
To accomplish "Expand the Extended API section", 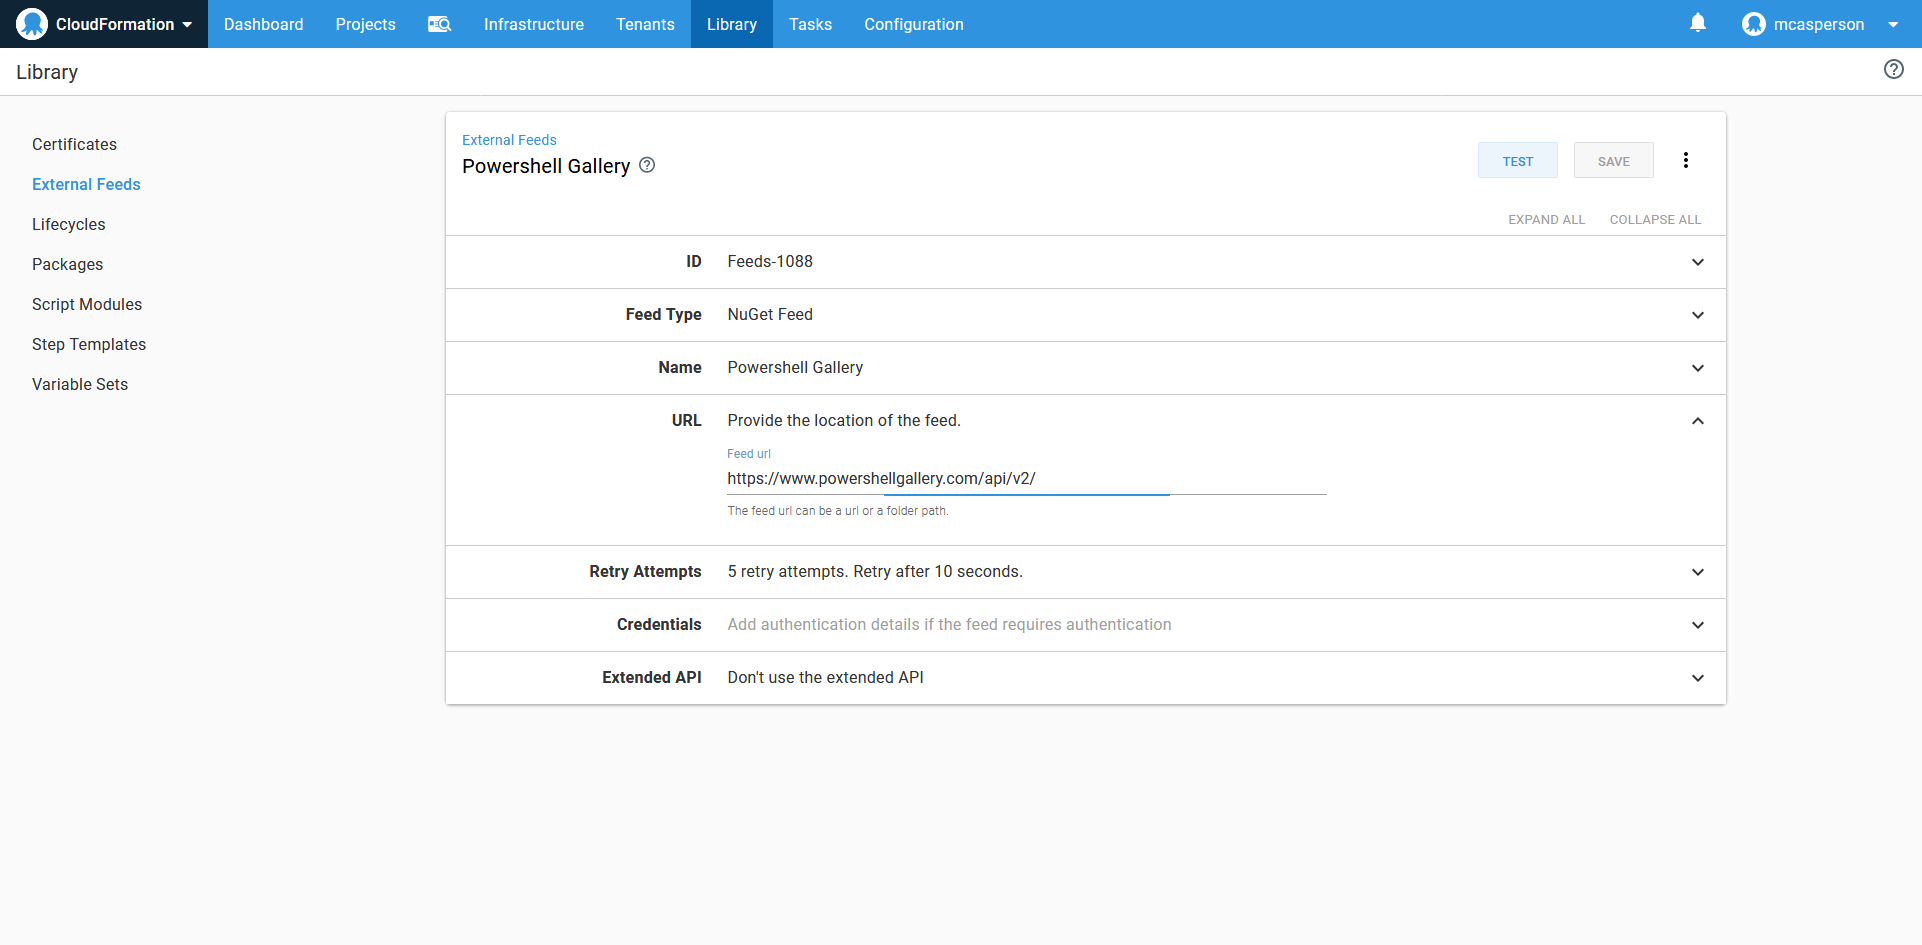I will pos(1697,678).
